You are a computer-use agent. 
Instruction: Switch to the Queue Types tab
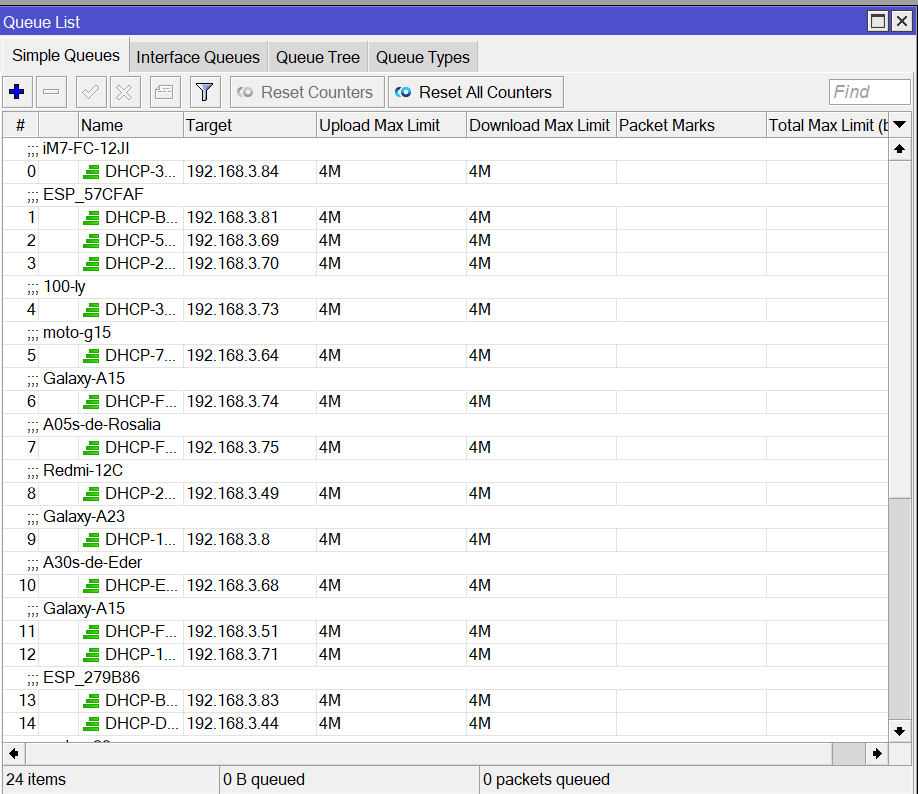coord(422,57)
